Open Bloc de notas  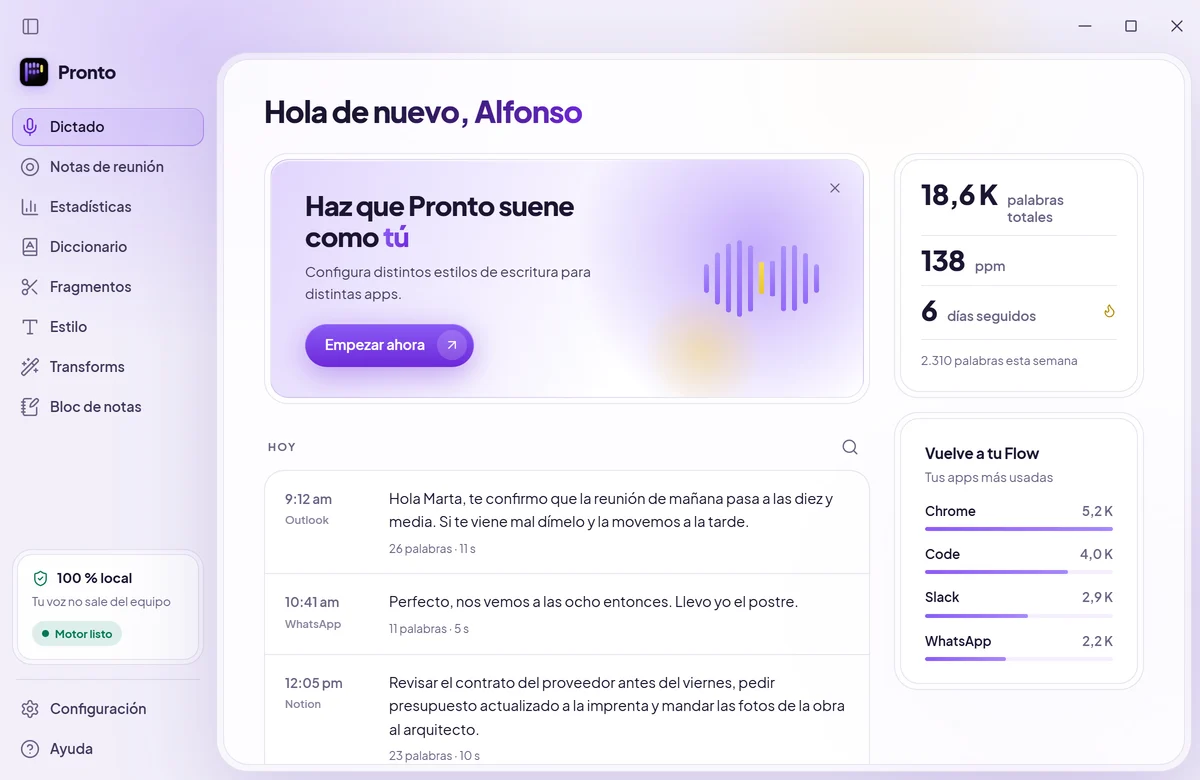[x=108, y=407]
